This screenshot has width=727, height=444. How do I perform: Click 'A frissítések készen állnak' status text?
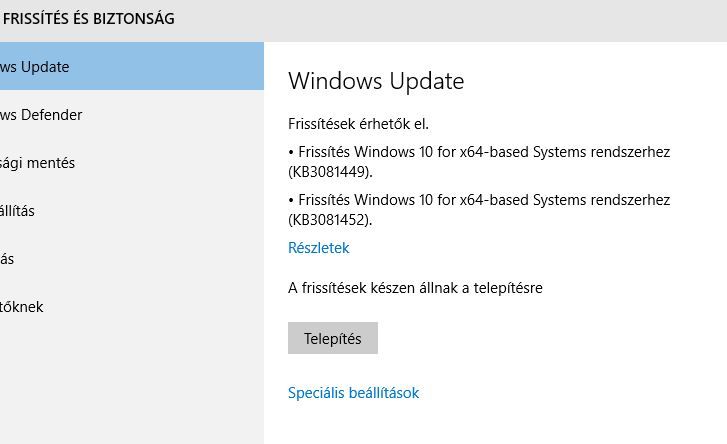[x=415, y=288]
